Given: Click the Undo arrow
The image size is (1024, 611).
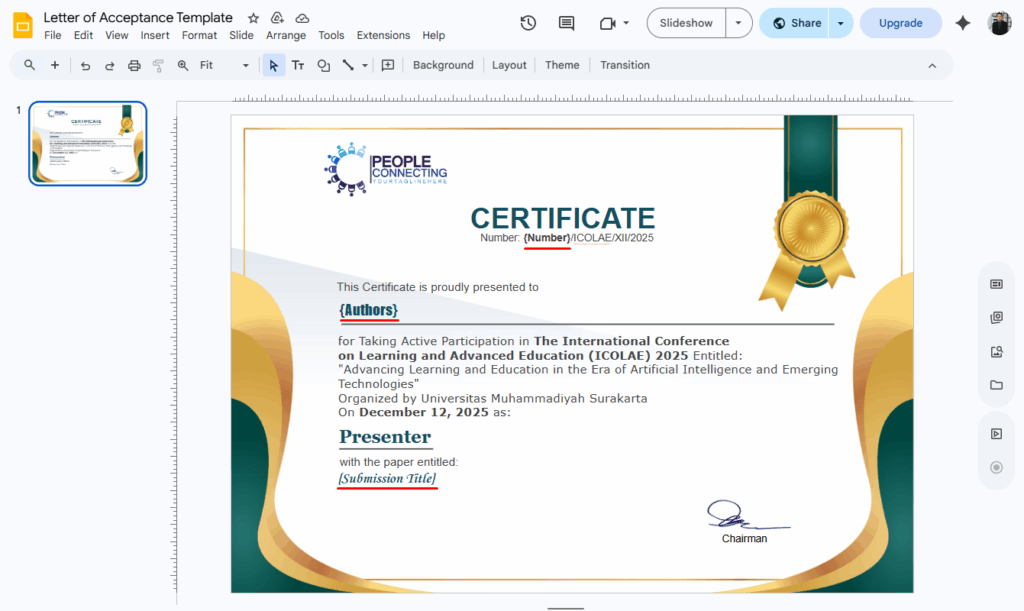Looking at the screenshot, I should [x=85, y=65].
